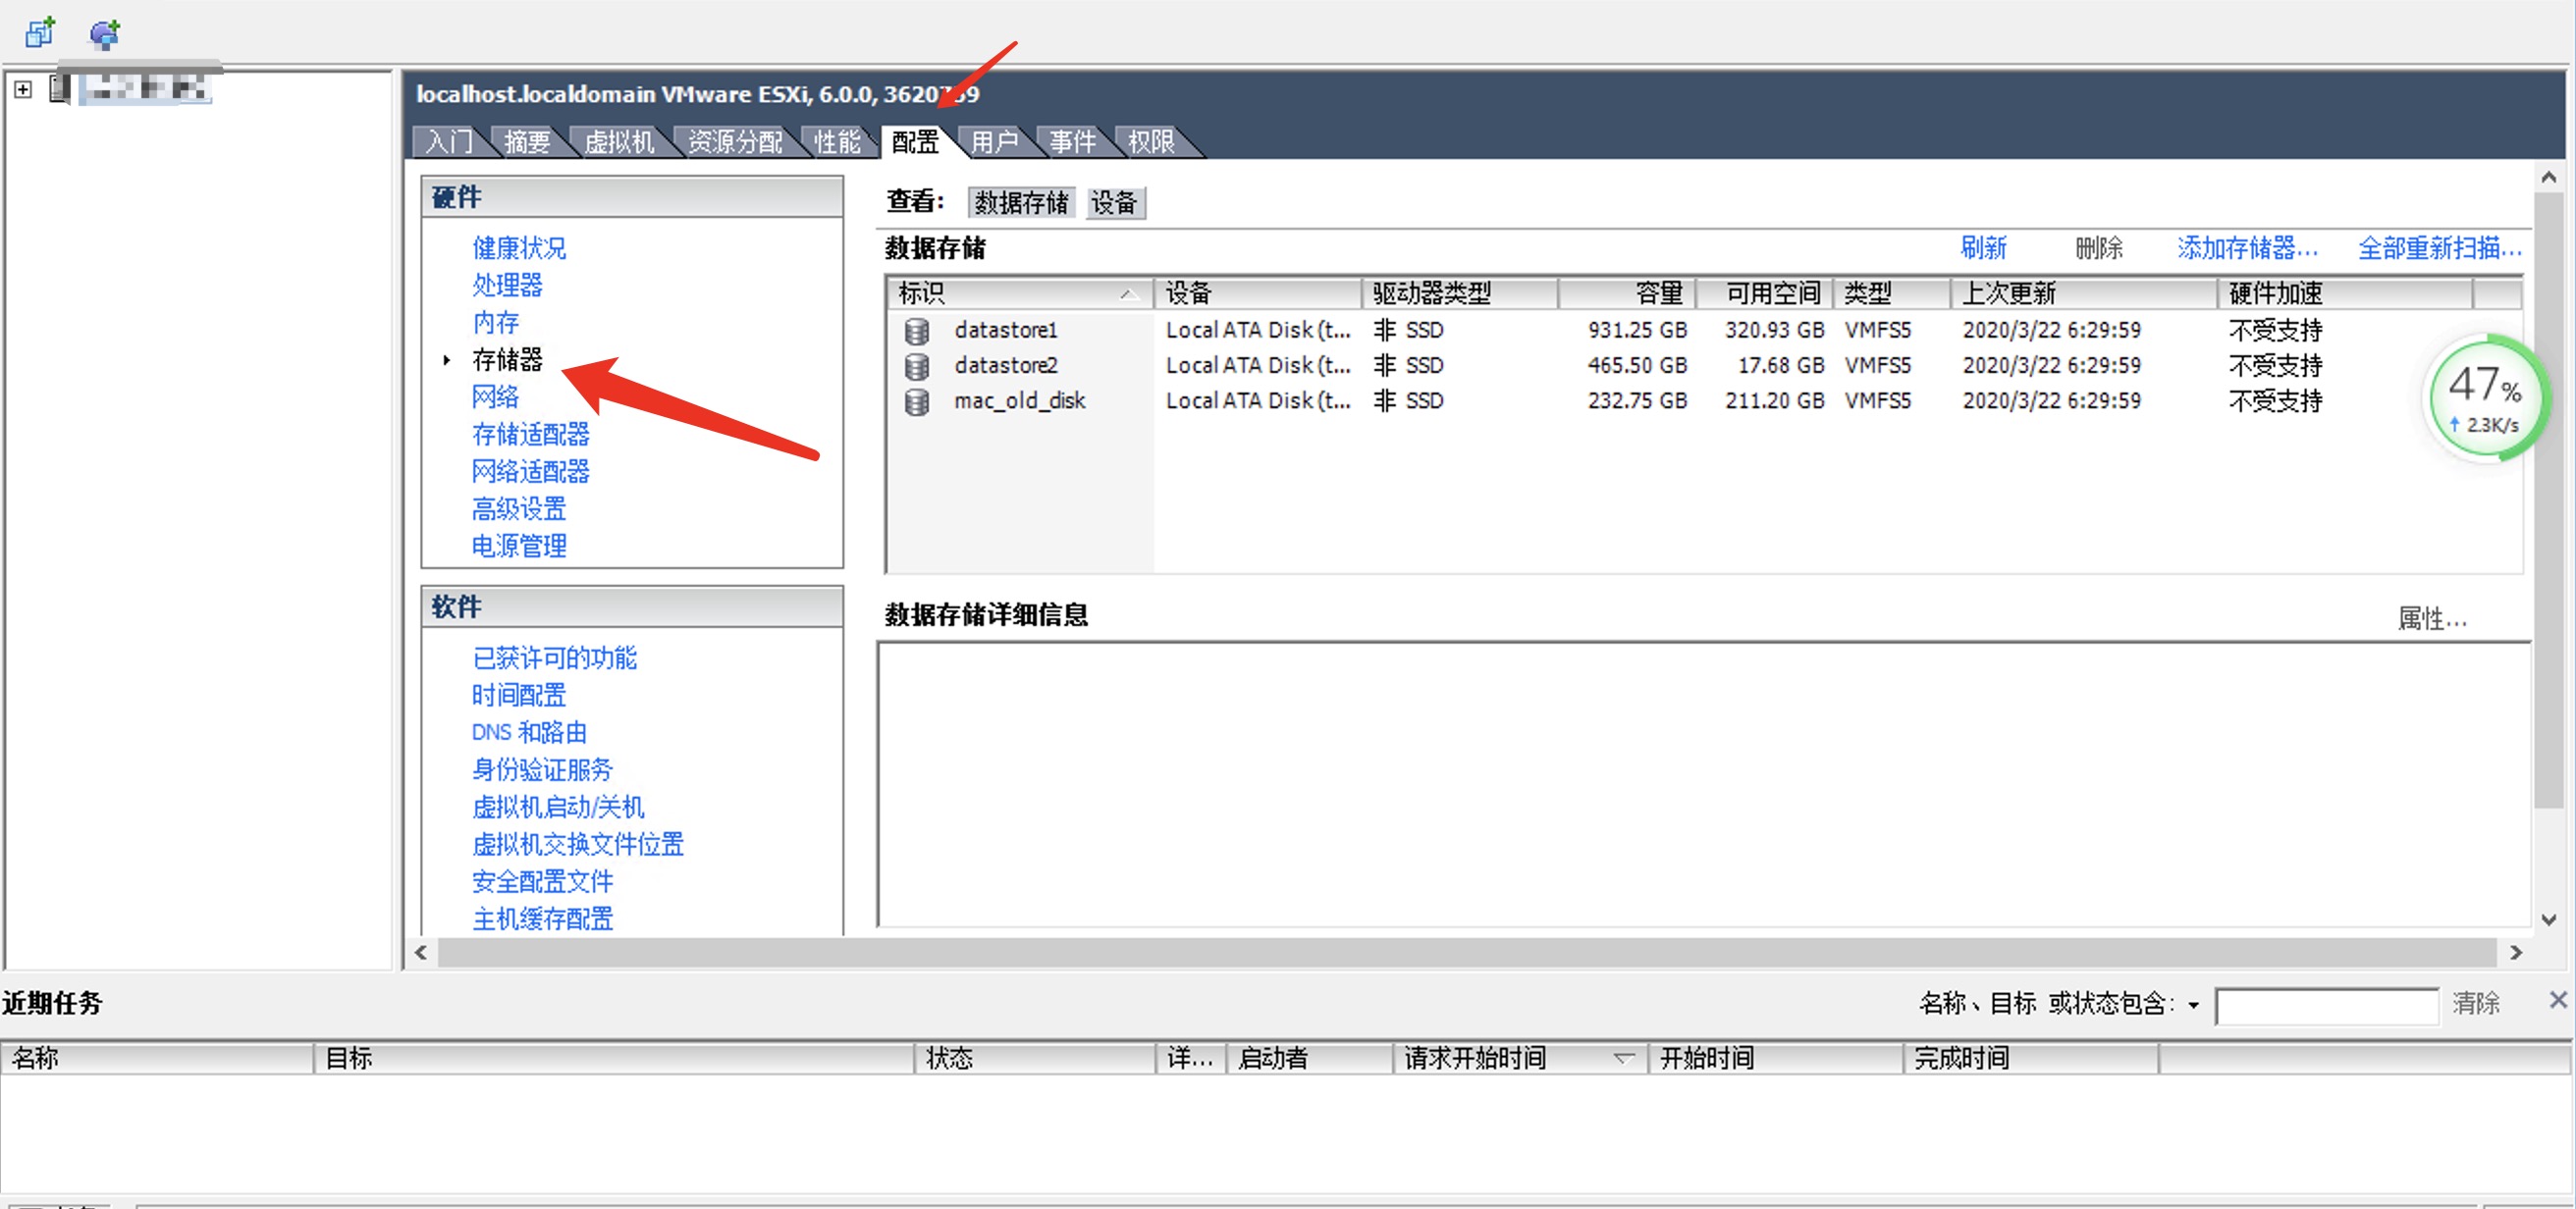2576x1209 pixels.
Task: Select the 配置 tab
Action: pos(915,142)
